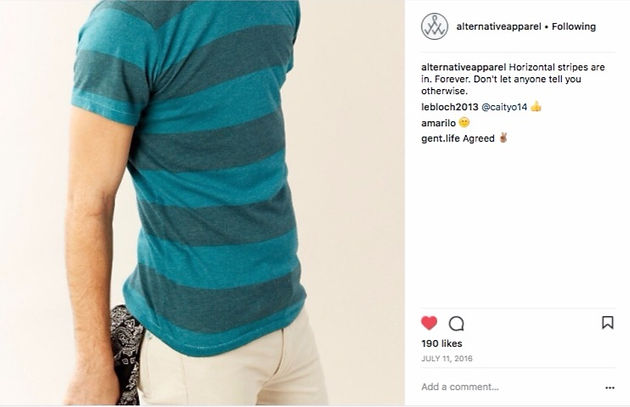Click the yellow face emoji by amarilo
The height and width of the screenshot is (407, 630).
(464, 122)
